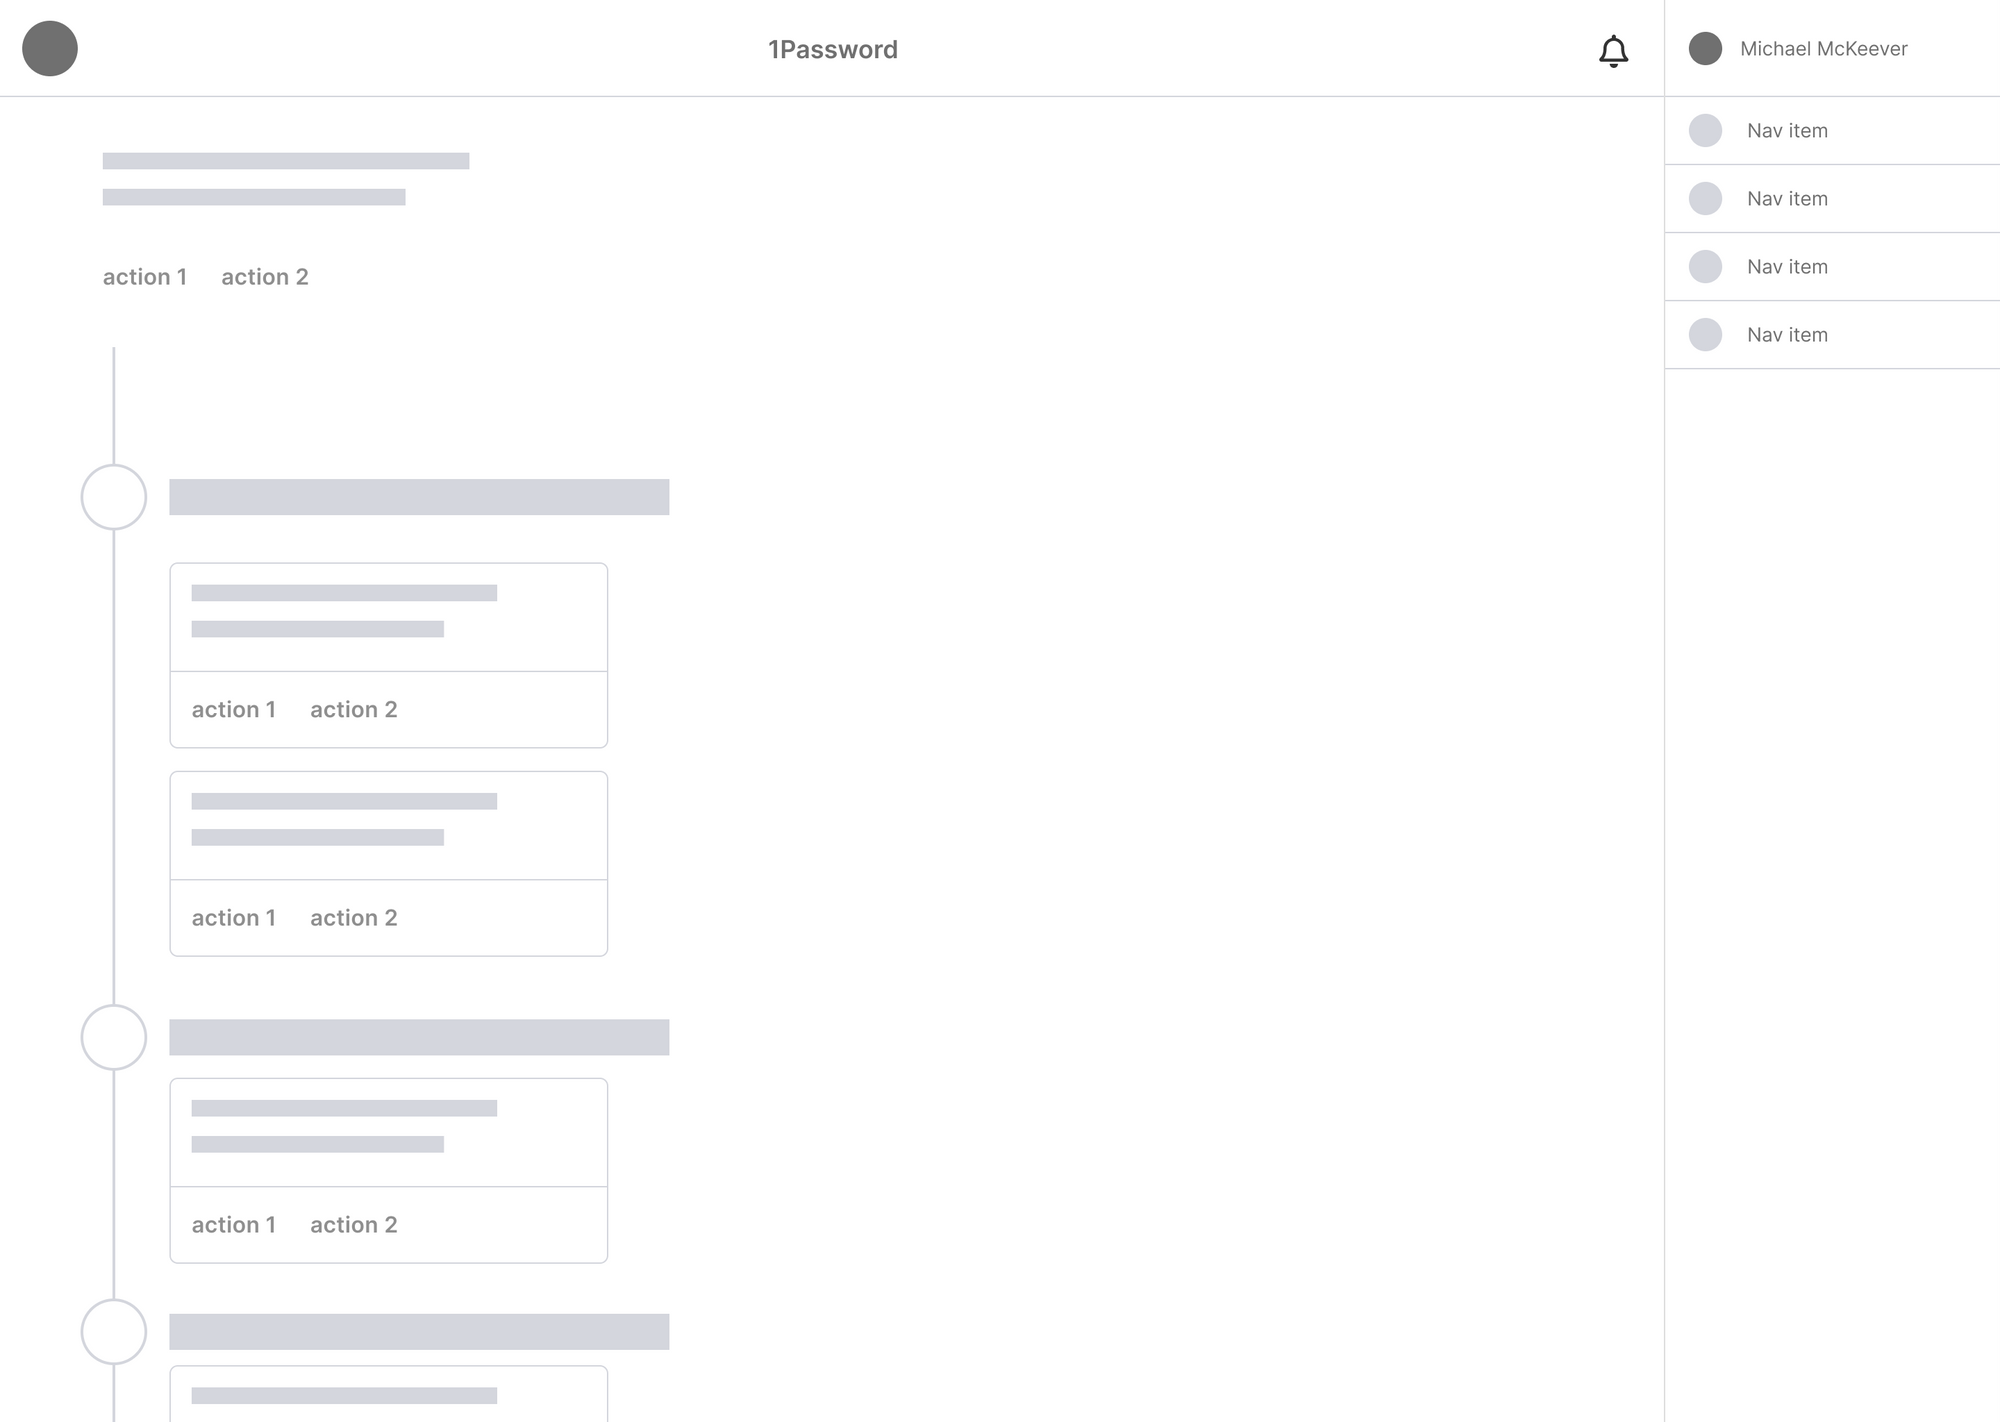Select the second Nav item in sidebar
This screenshot has height=1422, width=2000.
(1832, 198)
